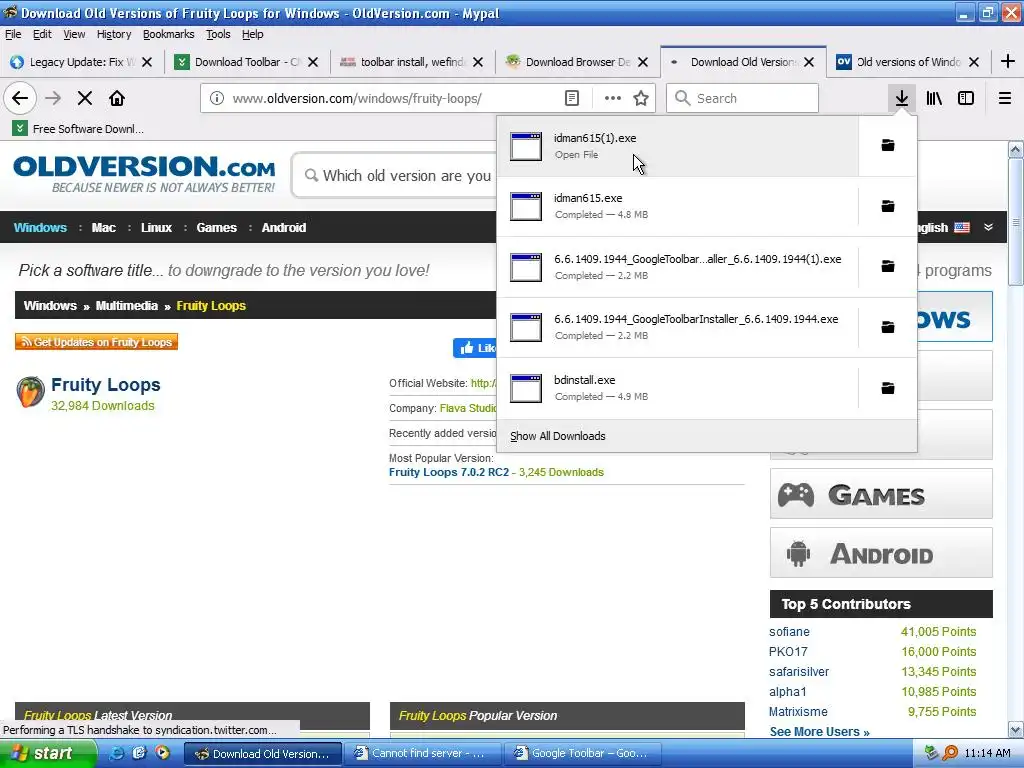Open containing folder for GoogleToolbarInstaller_6.6.1409.1944.exe
This screenshot has height=768, width=1024.
point(888,327)
